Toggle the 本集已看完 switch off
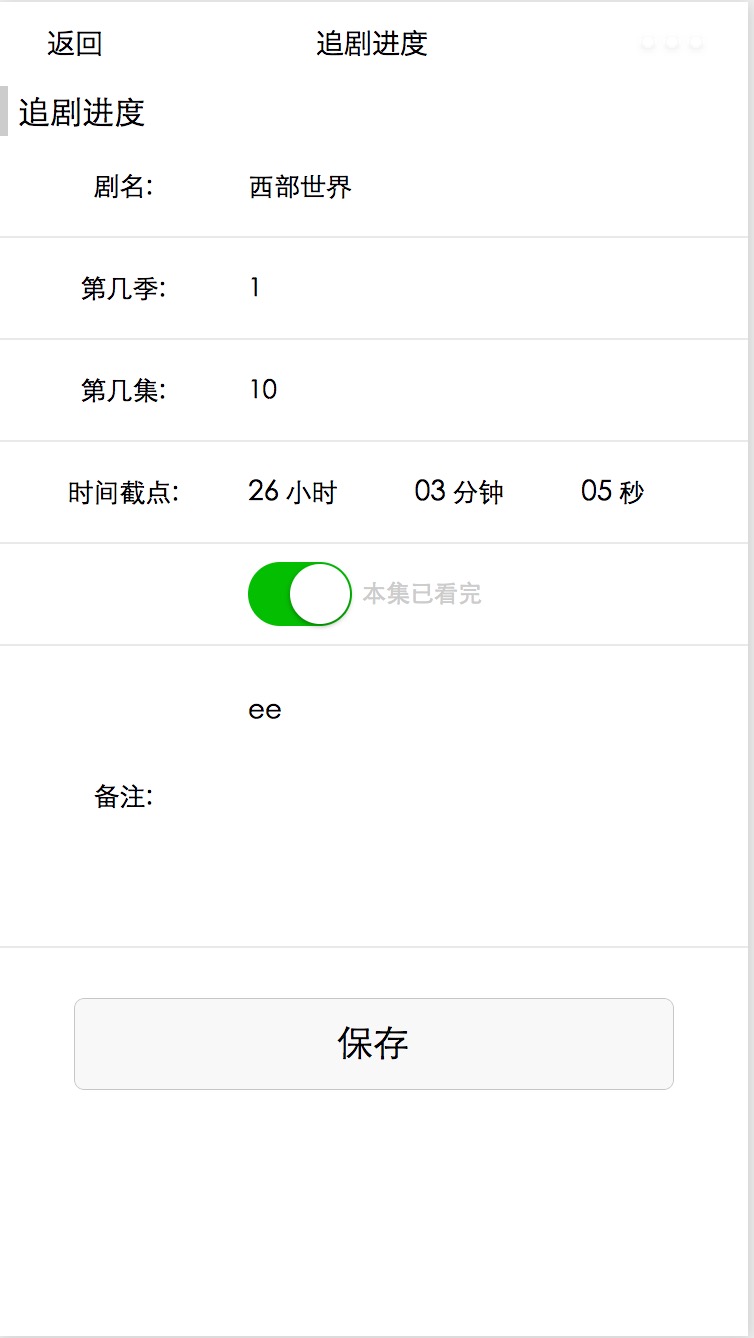The height and width of the screenshot is (1338, 754). click(x=299, y=594)
